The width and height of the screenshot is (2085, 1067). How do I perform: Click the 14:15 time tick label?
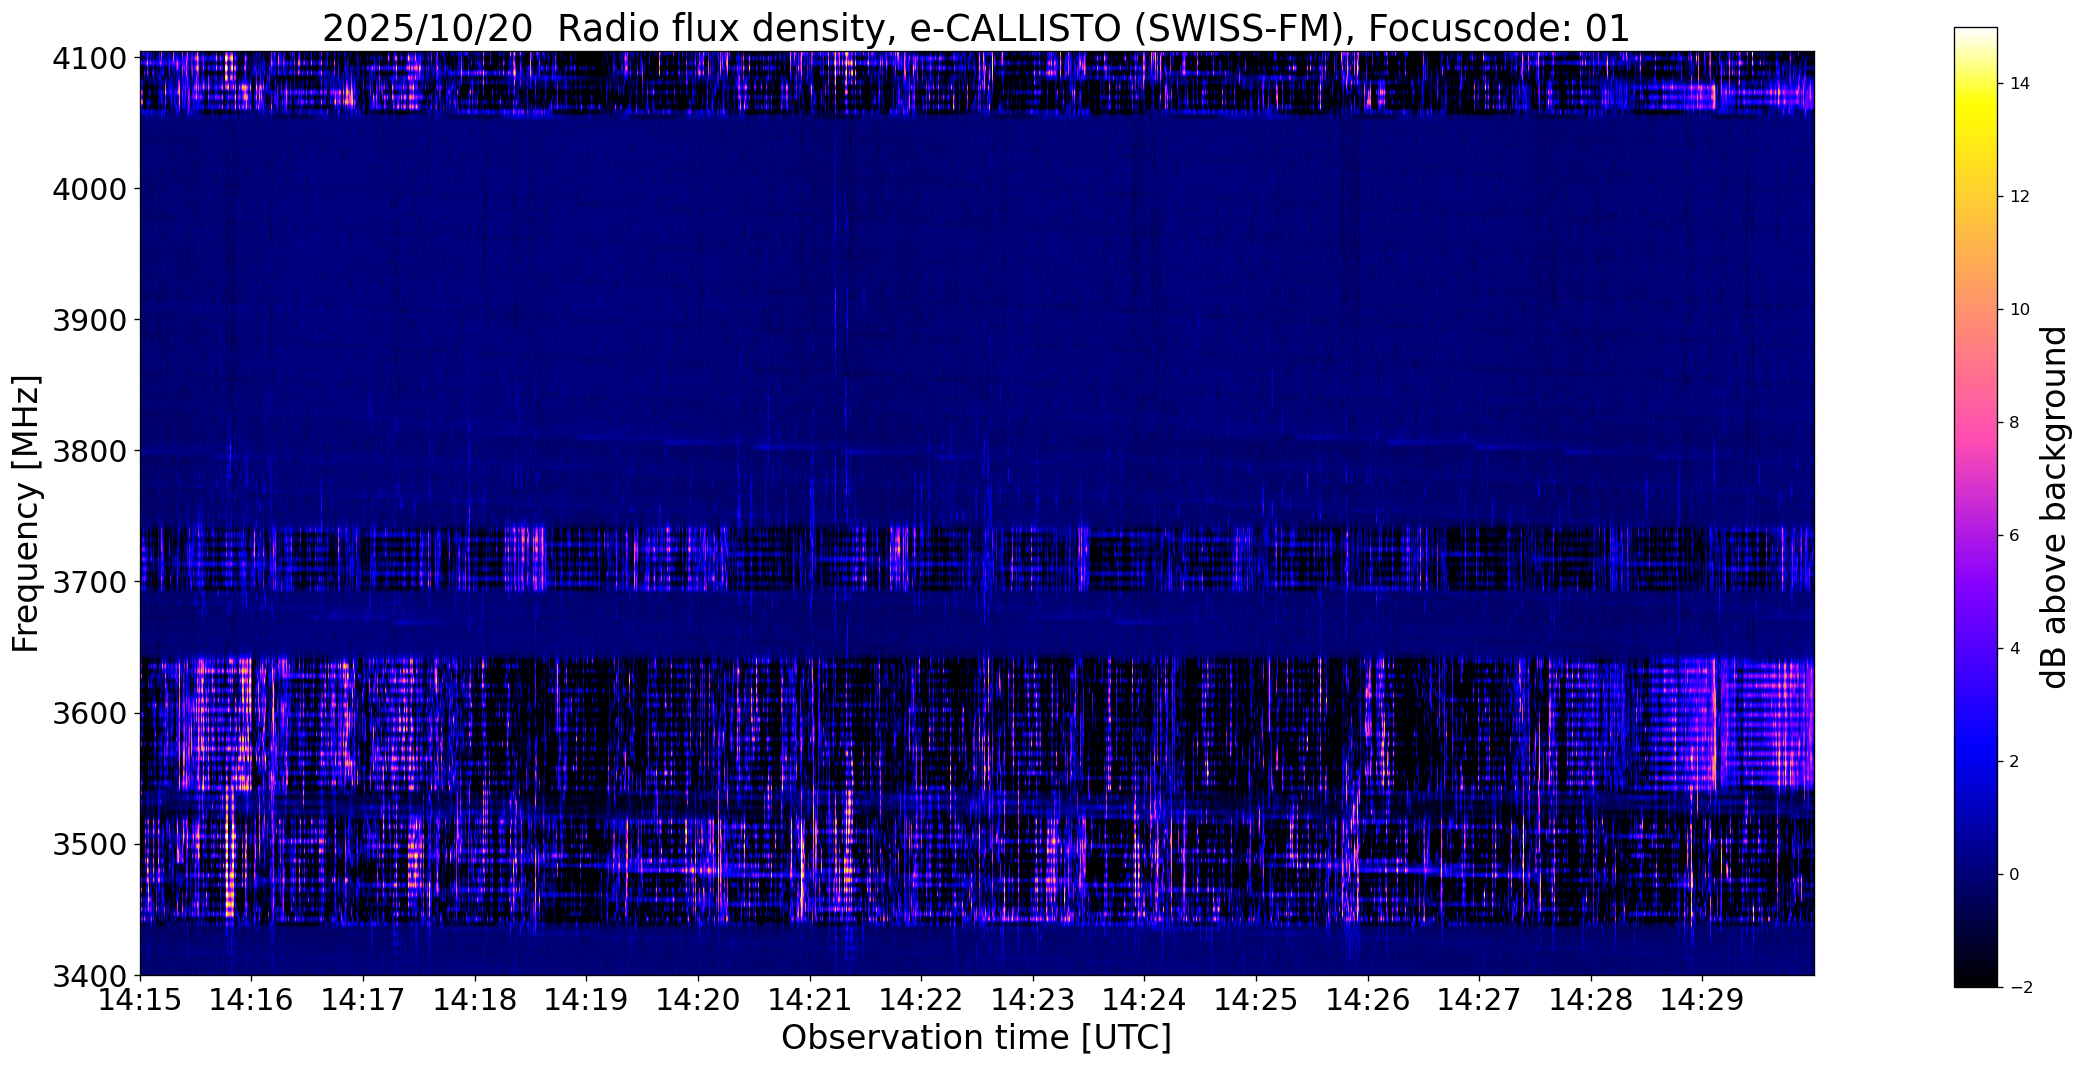[x=140, y=999]
